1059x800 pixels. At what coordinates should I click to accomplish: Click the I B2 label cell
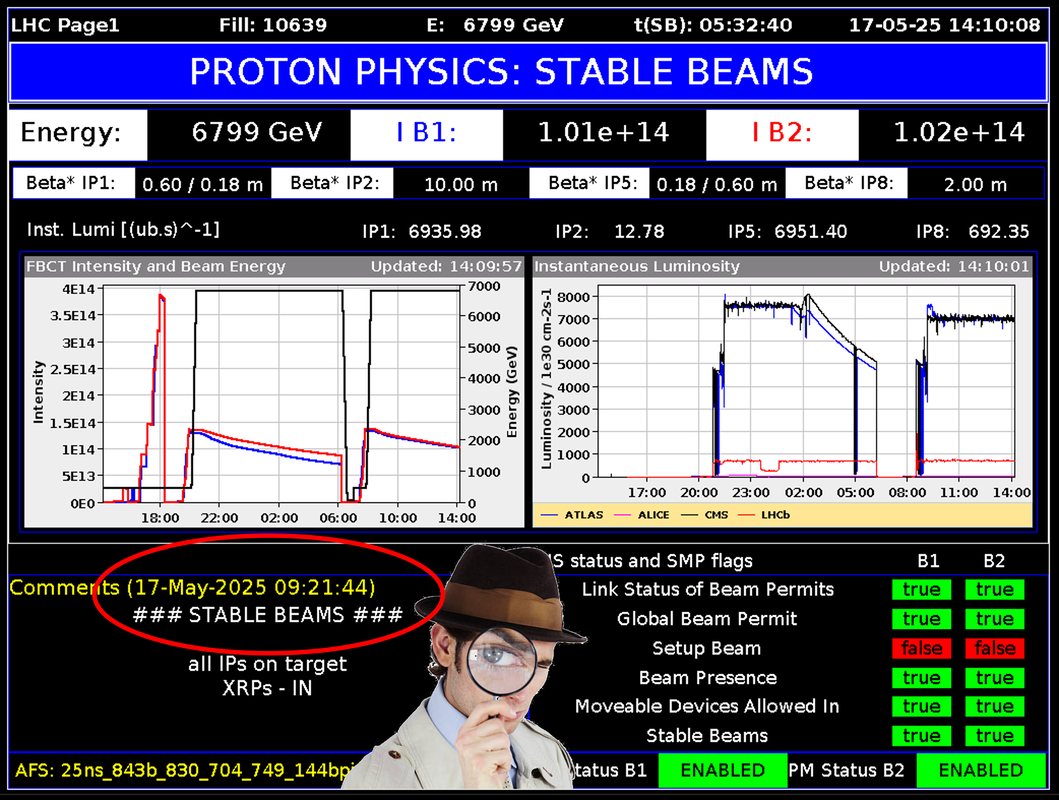point(782,133)
